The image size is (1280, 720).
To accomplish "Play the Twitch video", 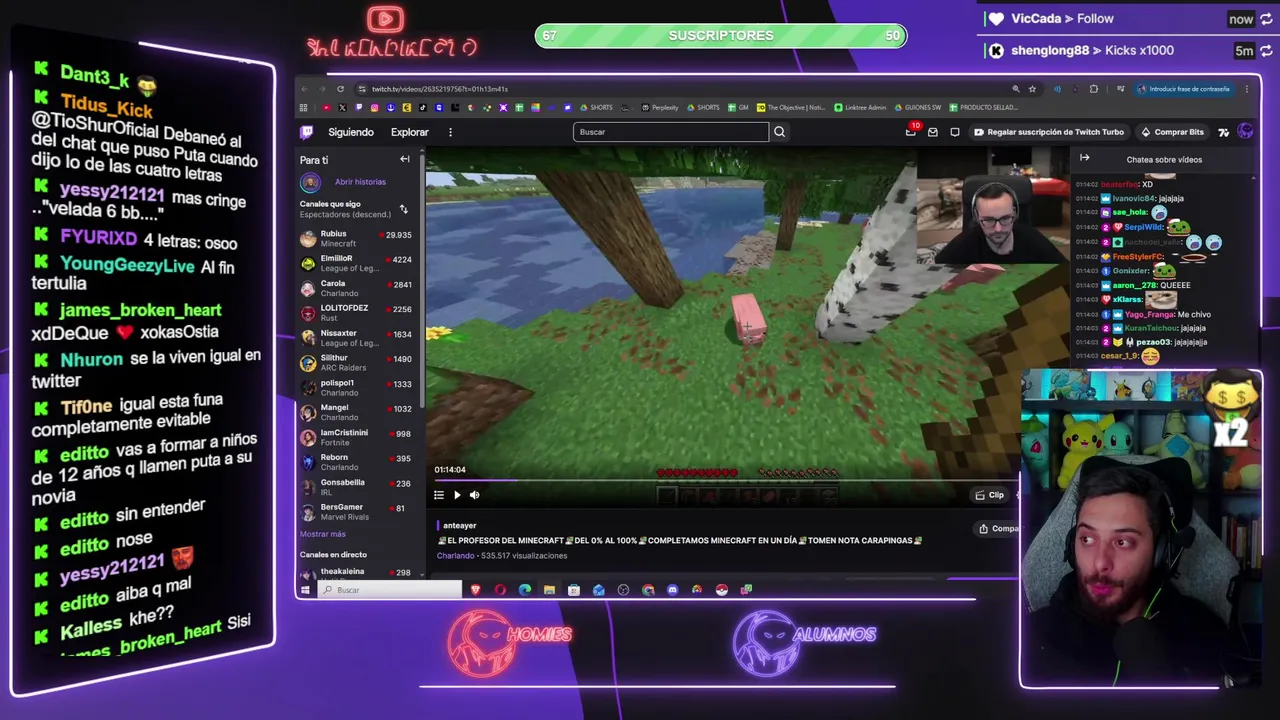I will [457, 495].
